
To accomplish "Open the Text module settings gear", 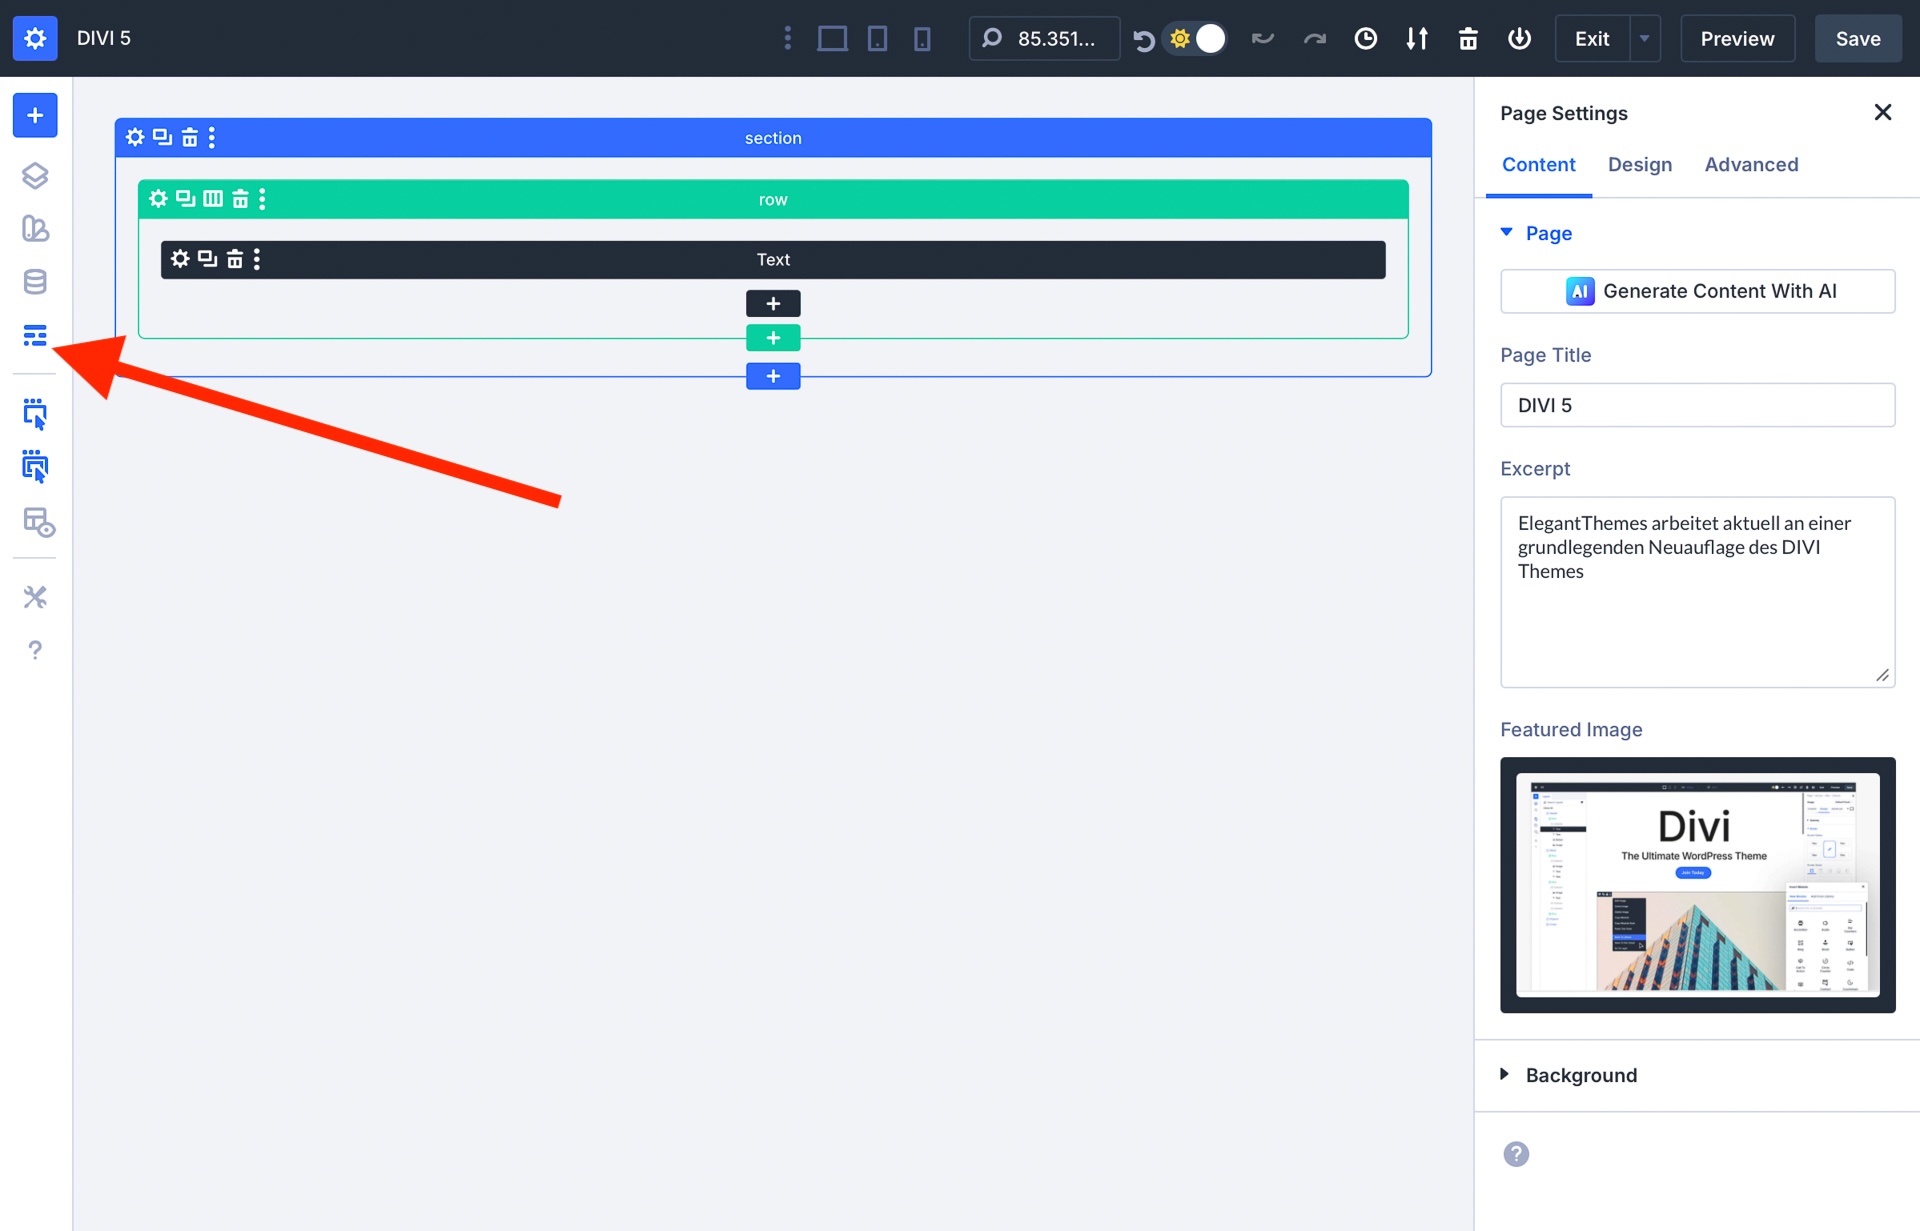I will coord(180,259).
